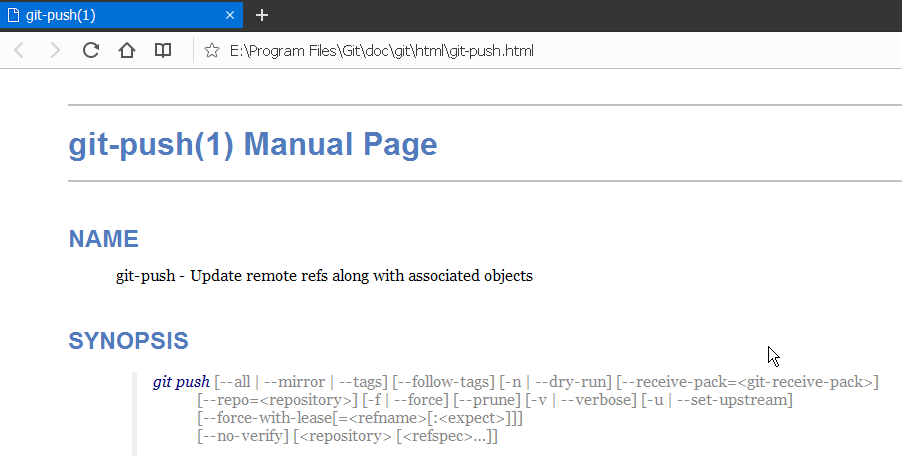Add page to favorites with star icon
902x476 pixels.
pos(212,51)
